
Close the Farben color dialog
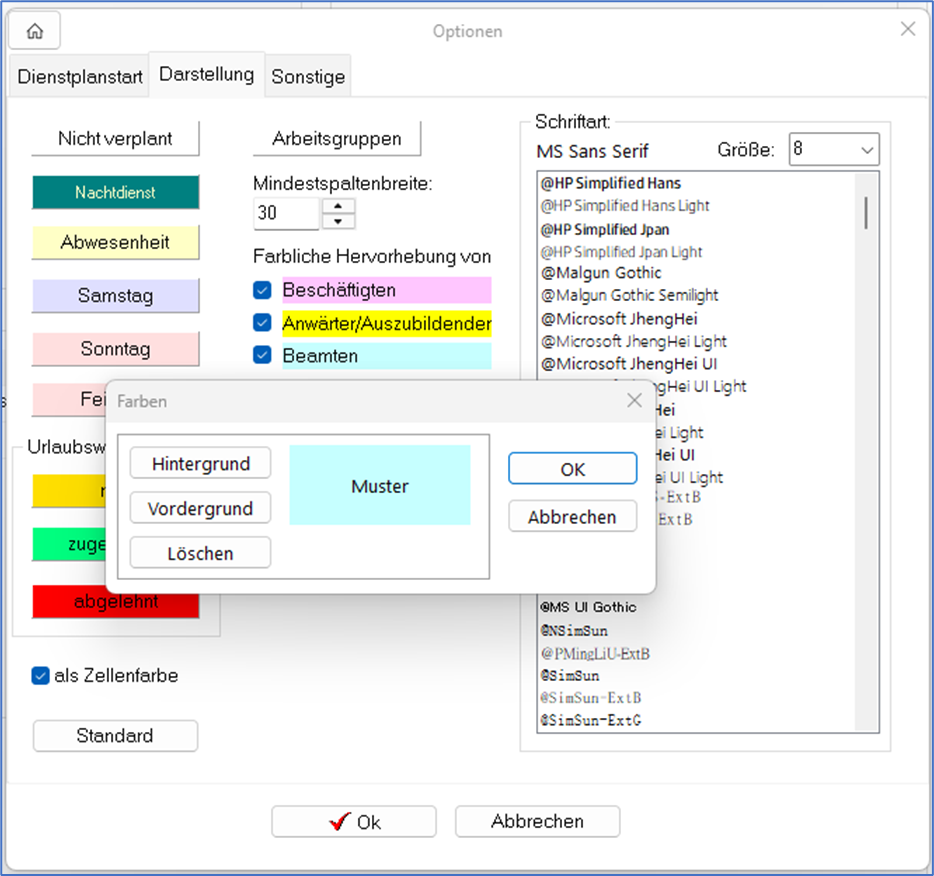tap(634, 400)
